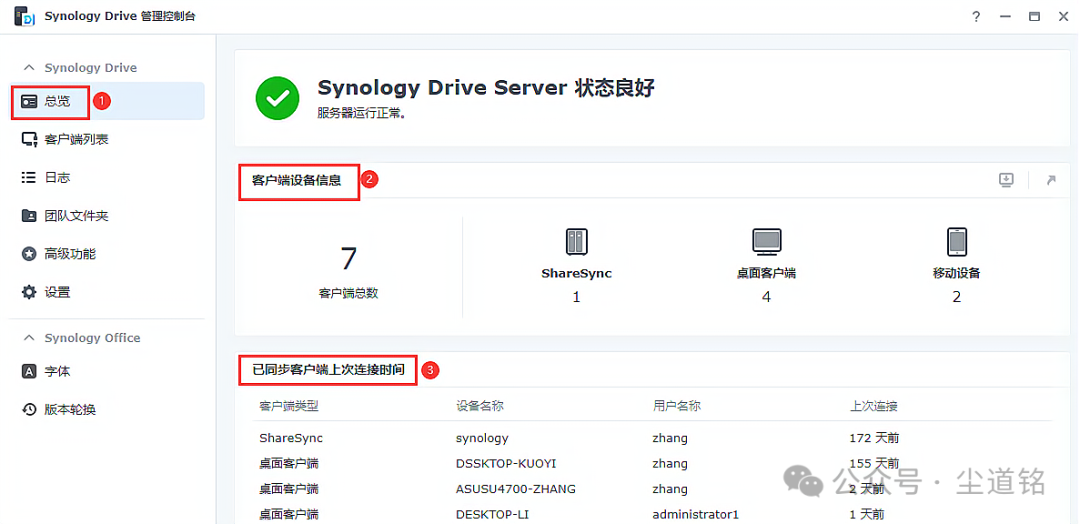The height and width of the screenshot is (524, 1080).
Task: Open 高级功能 star icon
Action: (x=29, y=254)
